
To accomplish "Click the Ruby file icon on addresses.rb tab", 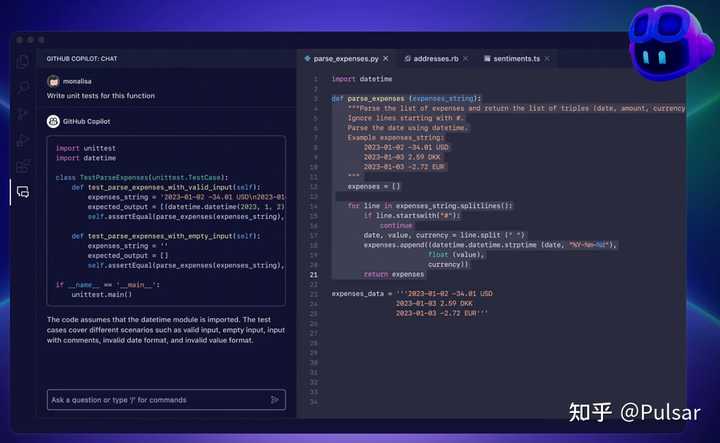I will [x=407, y=59].
